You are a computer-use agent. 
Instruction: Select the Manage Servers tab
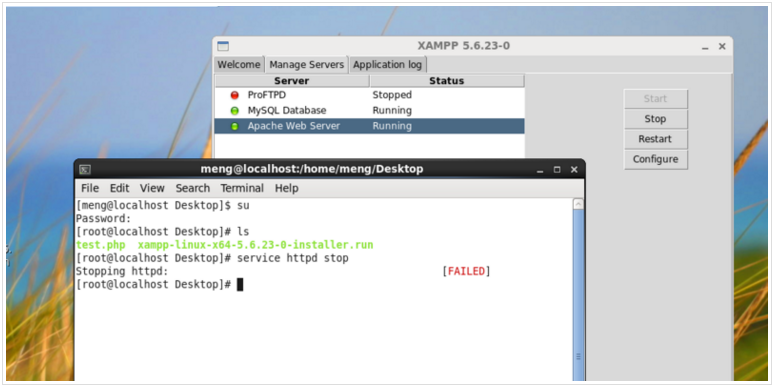coord(307,64)
